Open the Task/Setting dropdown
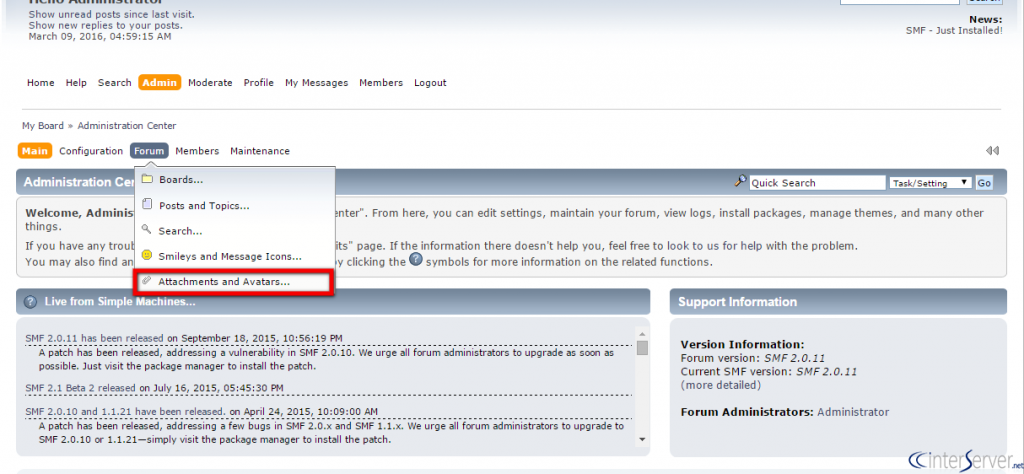This screenshot has height=474, width=1024. point(930,183)
